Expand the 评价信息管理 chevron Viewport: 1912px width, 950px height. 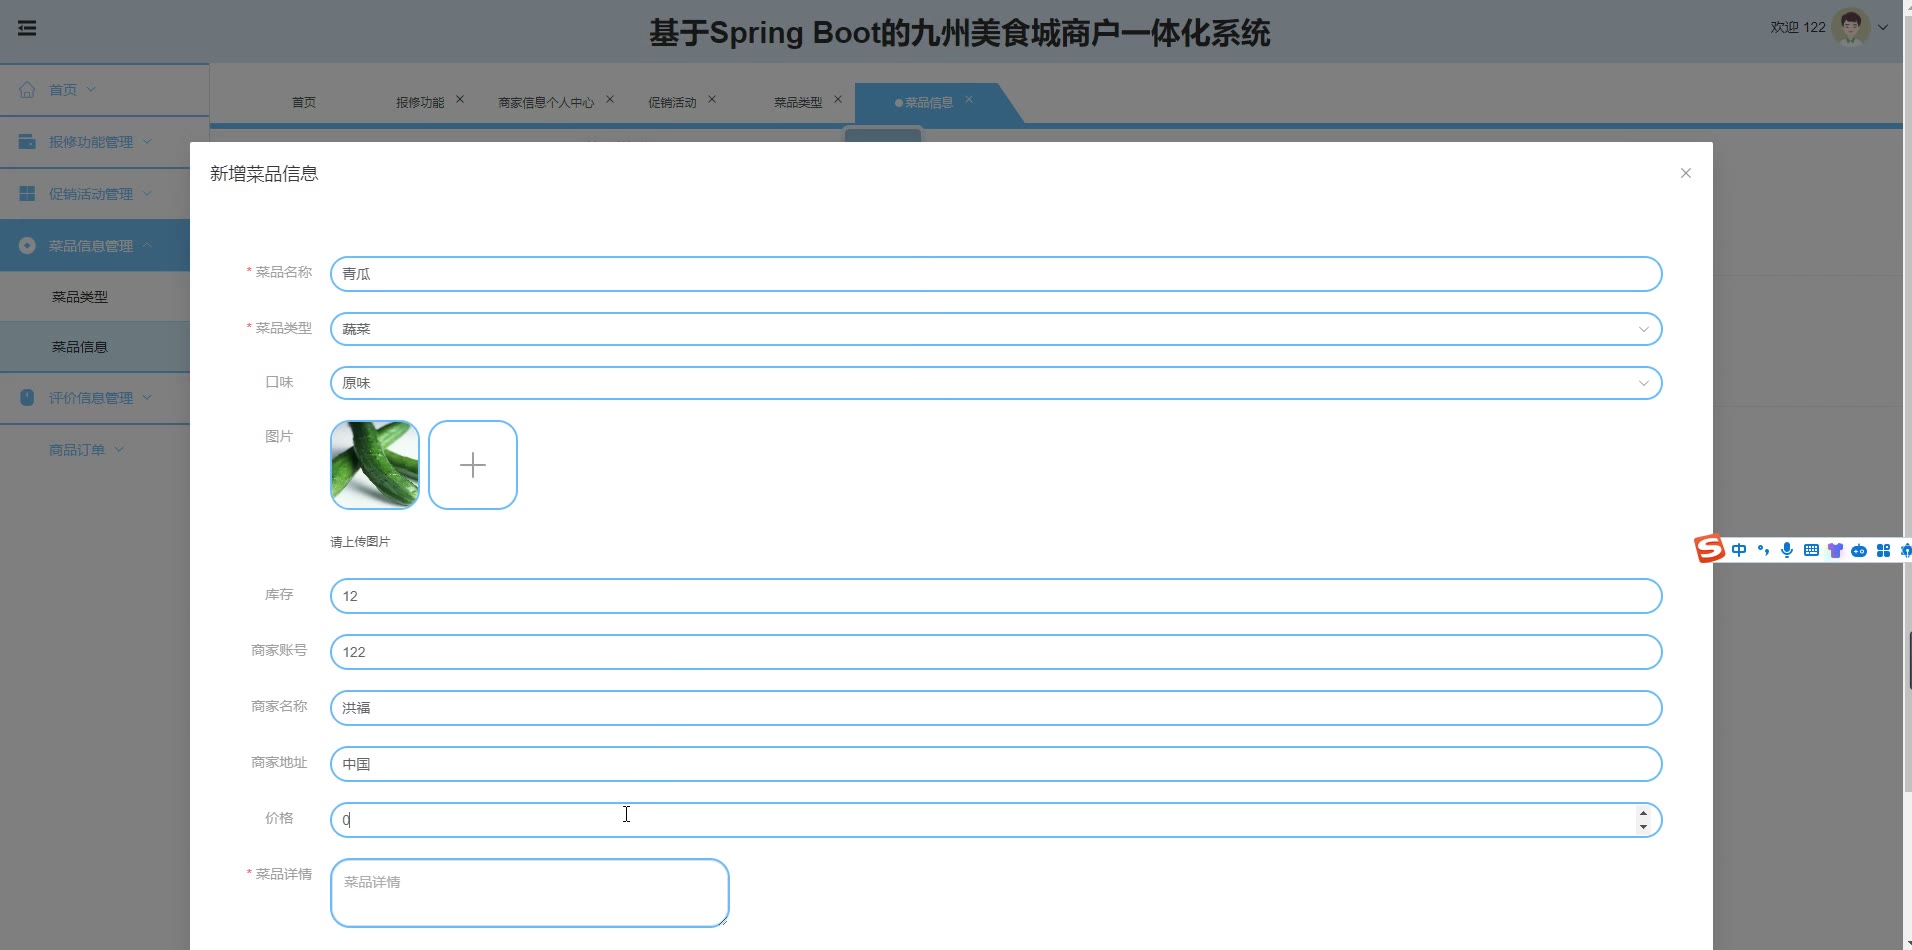147,397
